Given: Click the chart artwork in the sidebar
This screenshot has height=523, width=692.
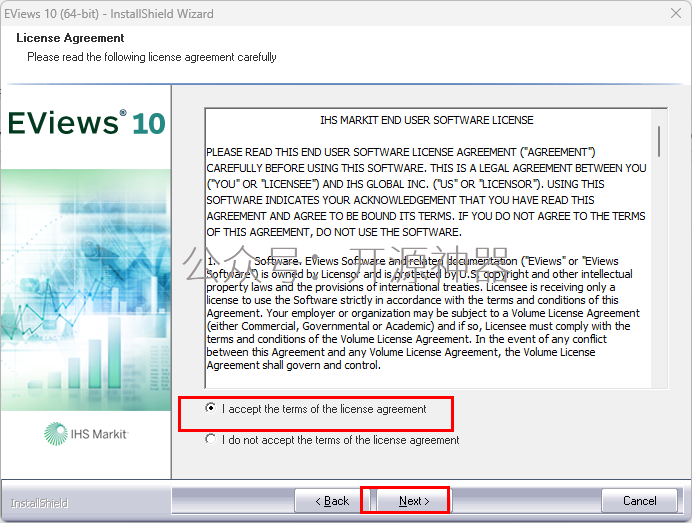Looking at the screenshot, I should [86, 290].
